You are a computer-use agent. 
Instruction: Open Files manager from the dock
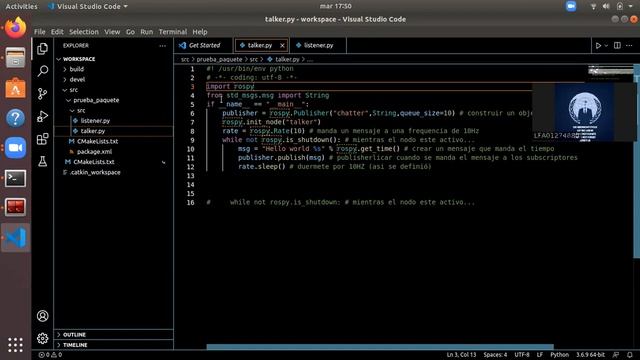[x=16, y=58]
